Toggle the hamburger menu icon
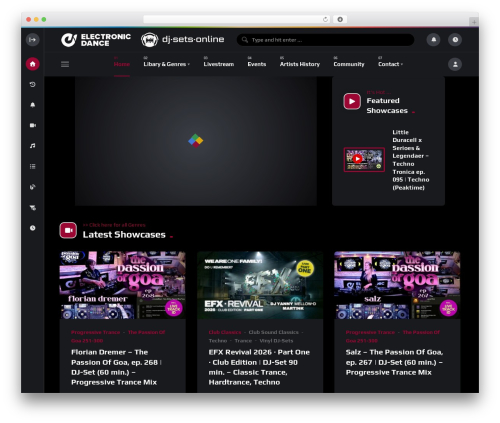Image resolution: width=500 pixels, height=423 pixels. tap(65, 64)
